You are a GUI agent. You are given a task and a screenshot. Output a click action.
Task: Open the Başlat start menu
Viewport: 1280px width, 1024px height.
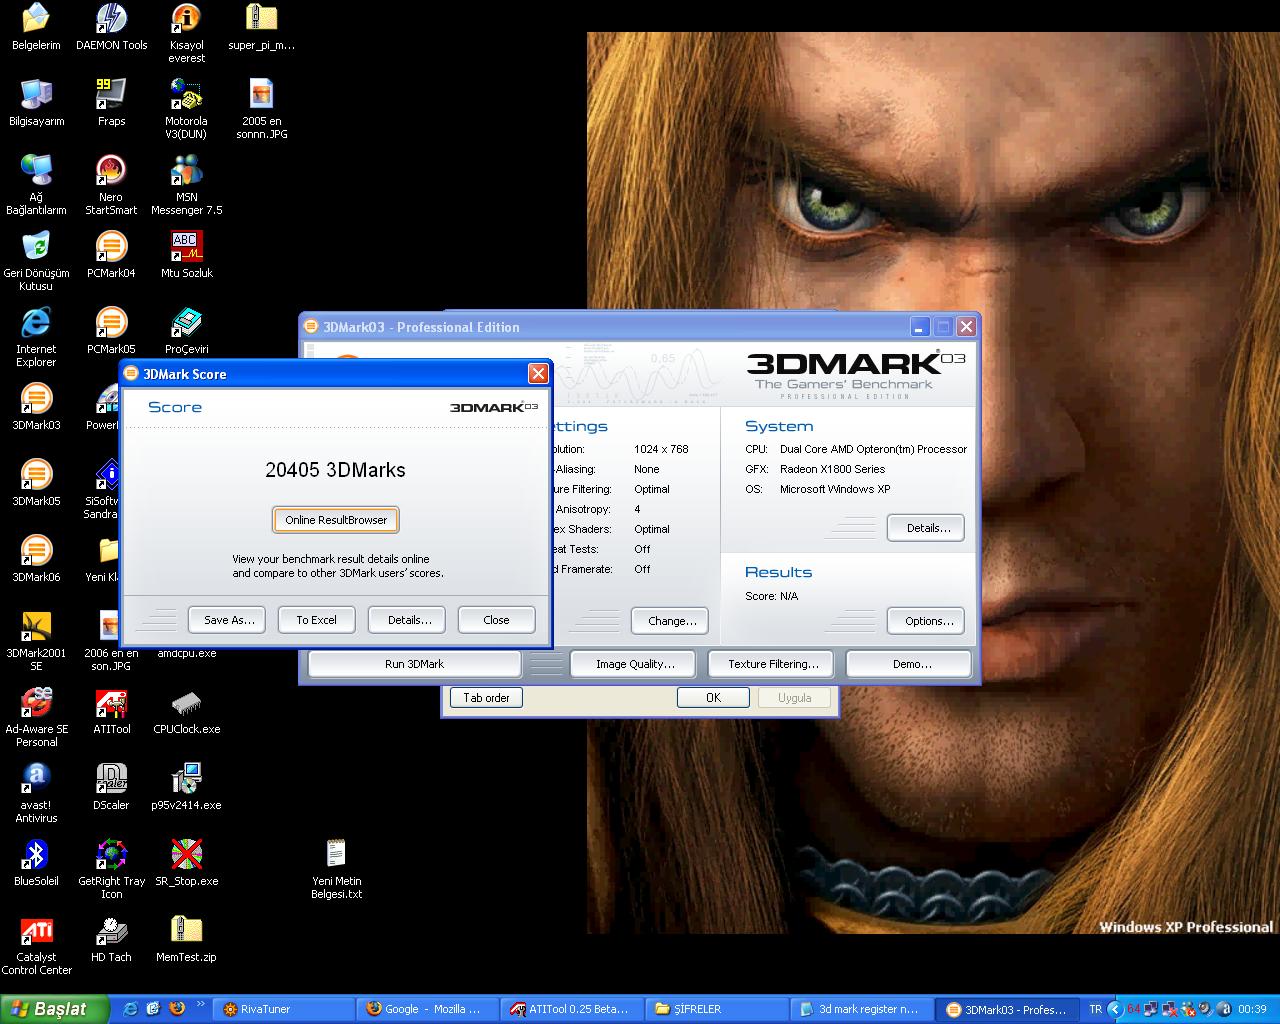[x=54, y=1009]
